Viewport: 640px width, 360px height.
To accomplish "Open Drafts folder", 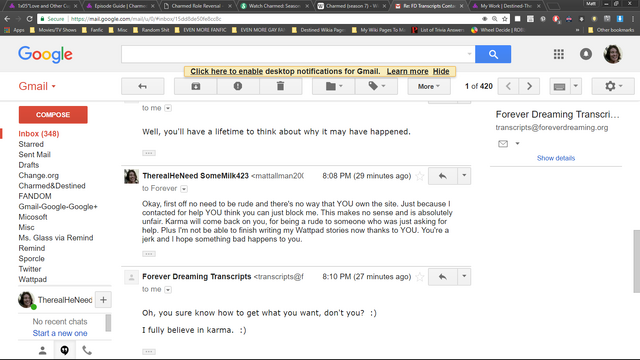I will 29,165.
